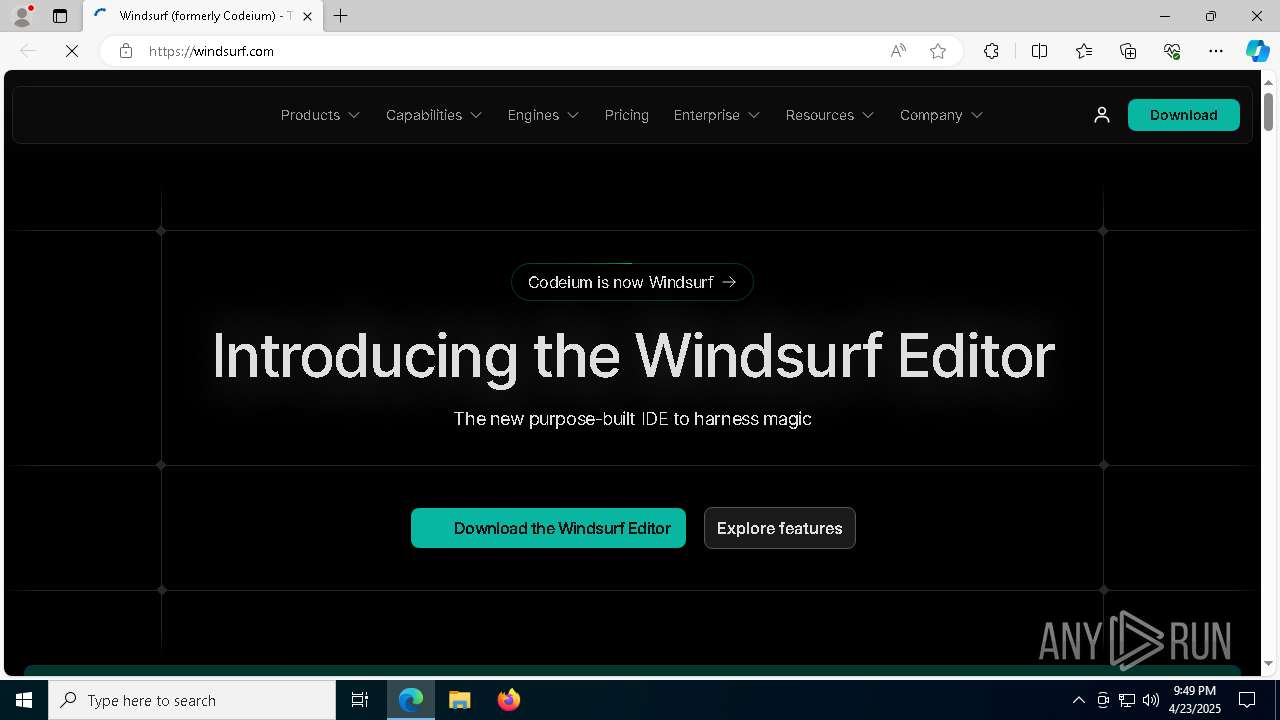Open the clock and calendar

1195,700
